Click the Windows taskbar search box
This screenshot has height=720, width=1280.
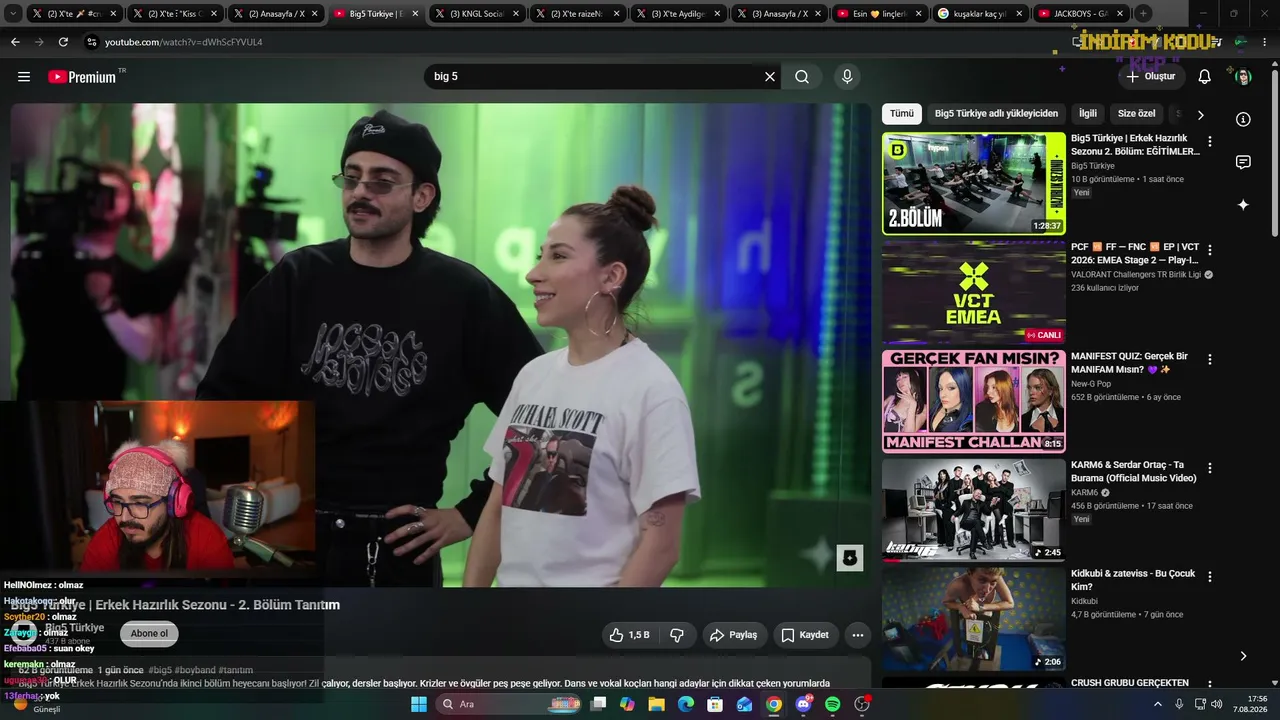pyautogui.click(x=510, y=704)
